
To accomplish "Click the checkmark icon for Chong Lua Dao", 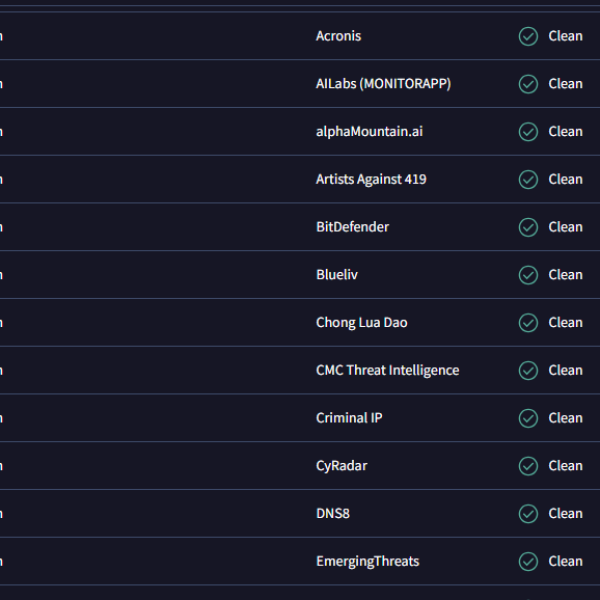I will (x=528, y=323).
